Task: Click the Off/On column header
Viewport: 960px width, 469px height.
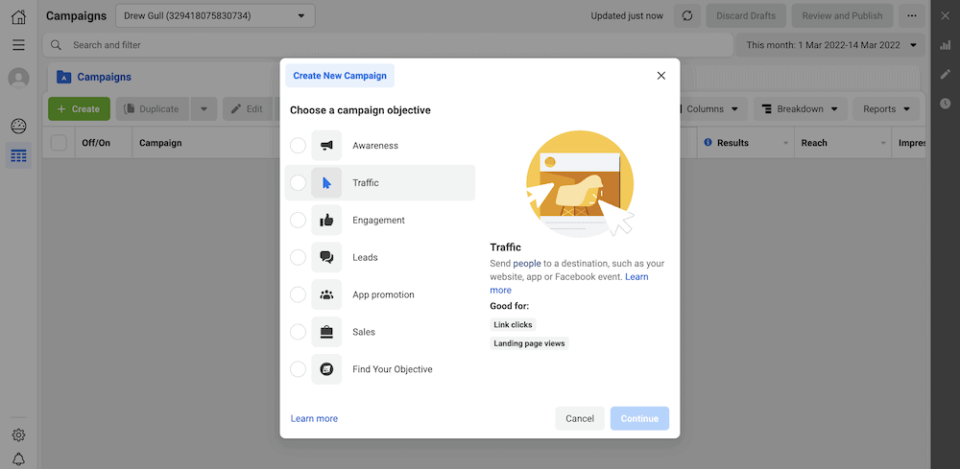Action: [96, 143]
